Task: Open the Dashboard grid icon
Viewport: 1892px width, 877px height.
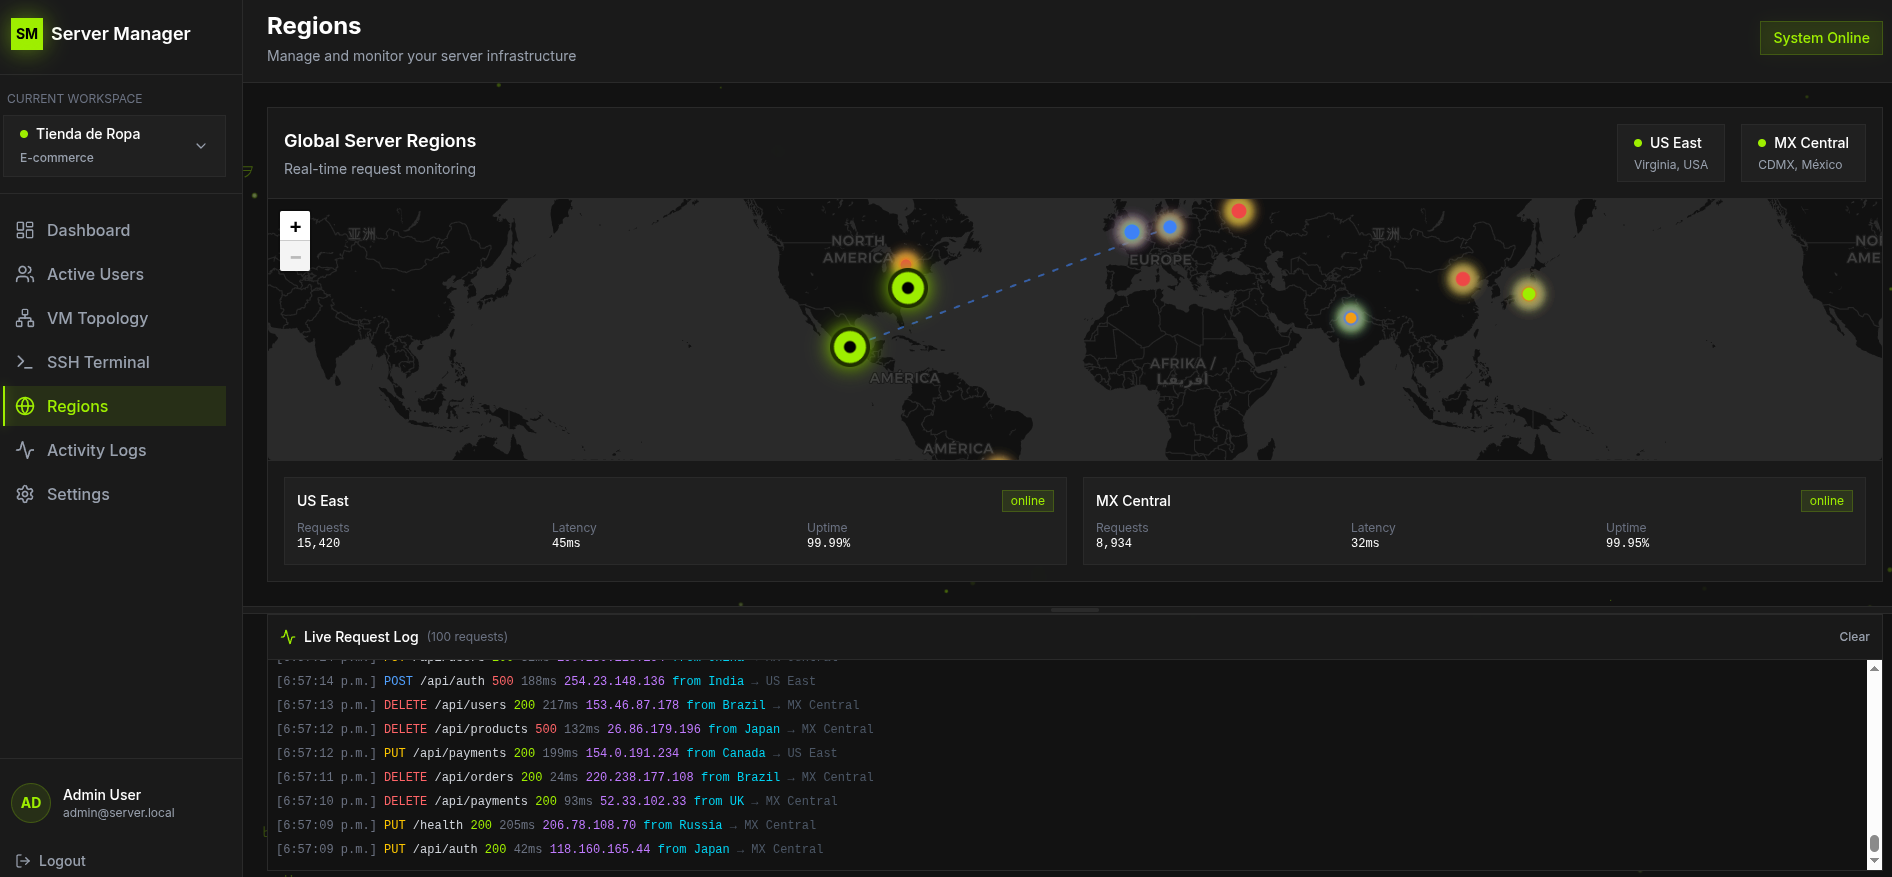Action: point(25,230)
